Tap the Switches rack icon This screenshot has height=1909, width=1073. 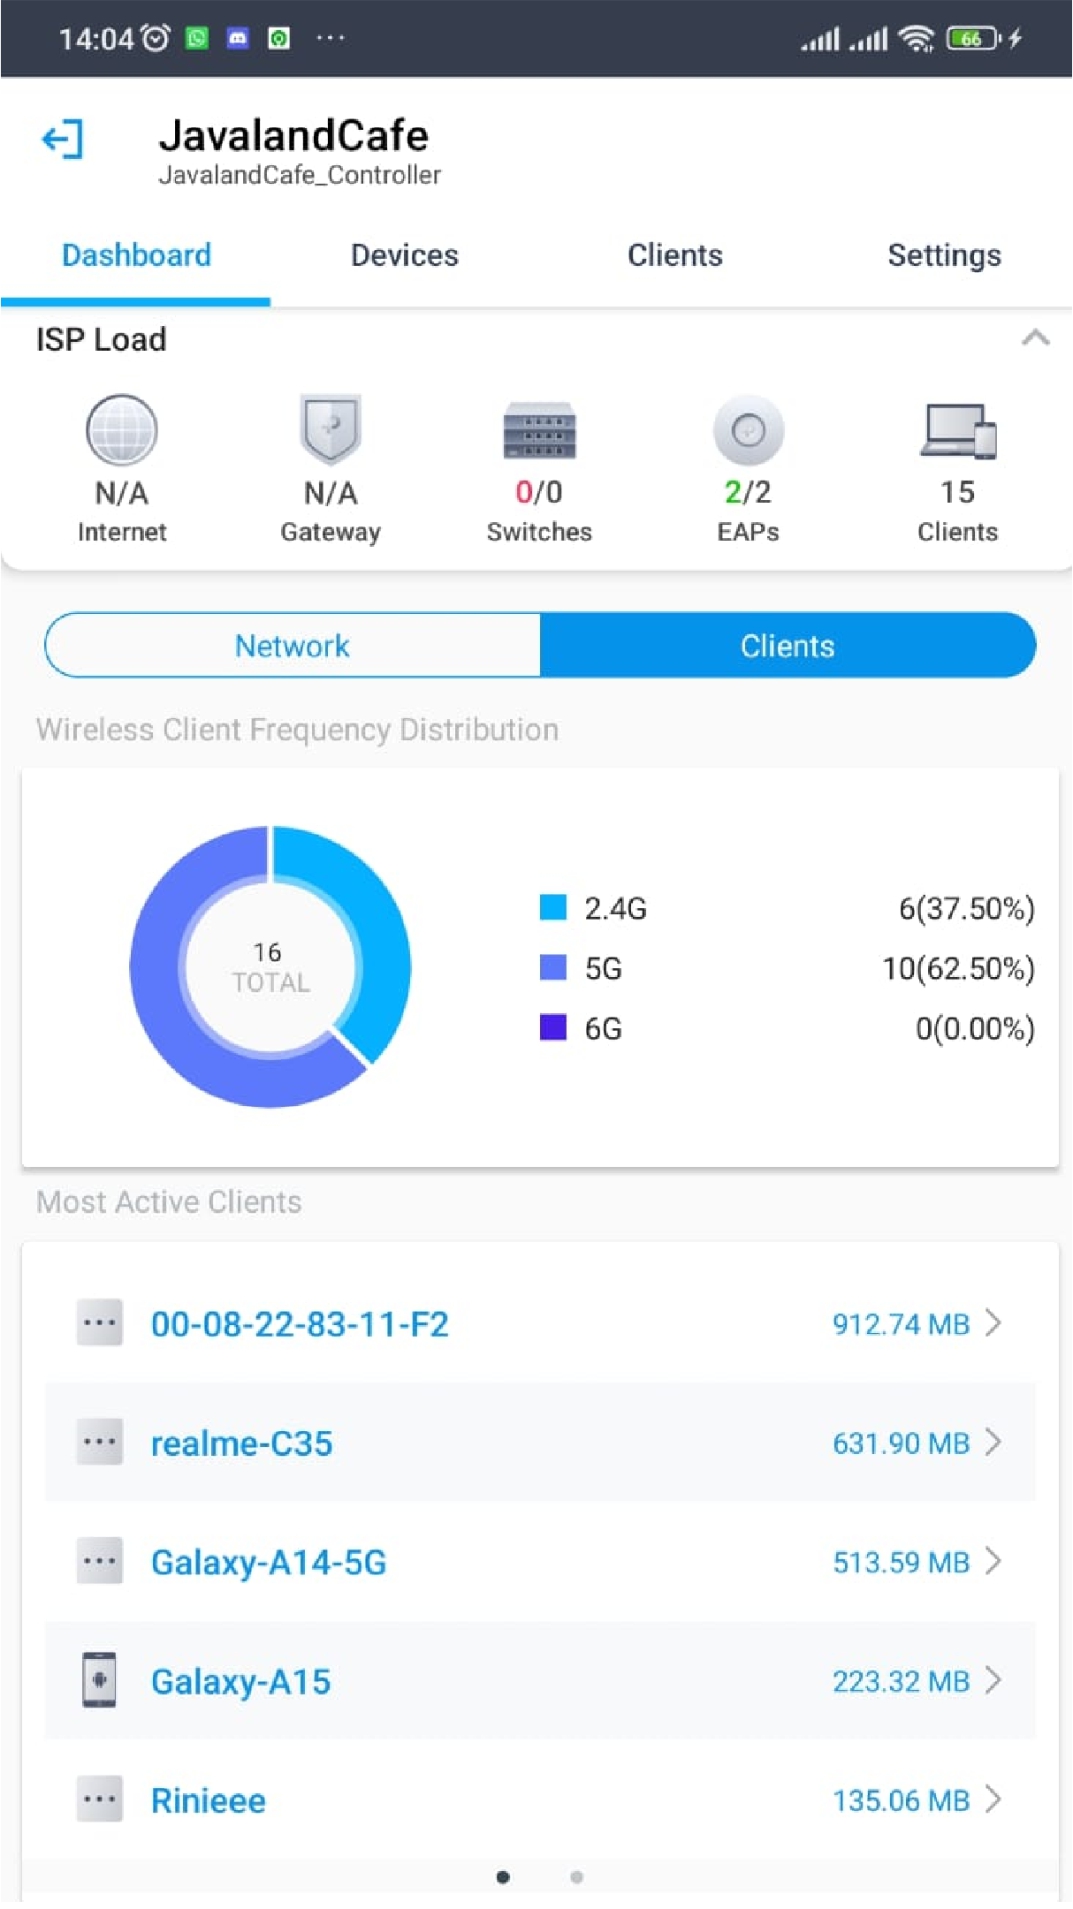click(x=539, y=431)
